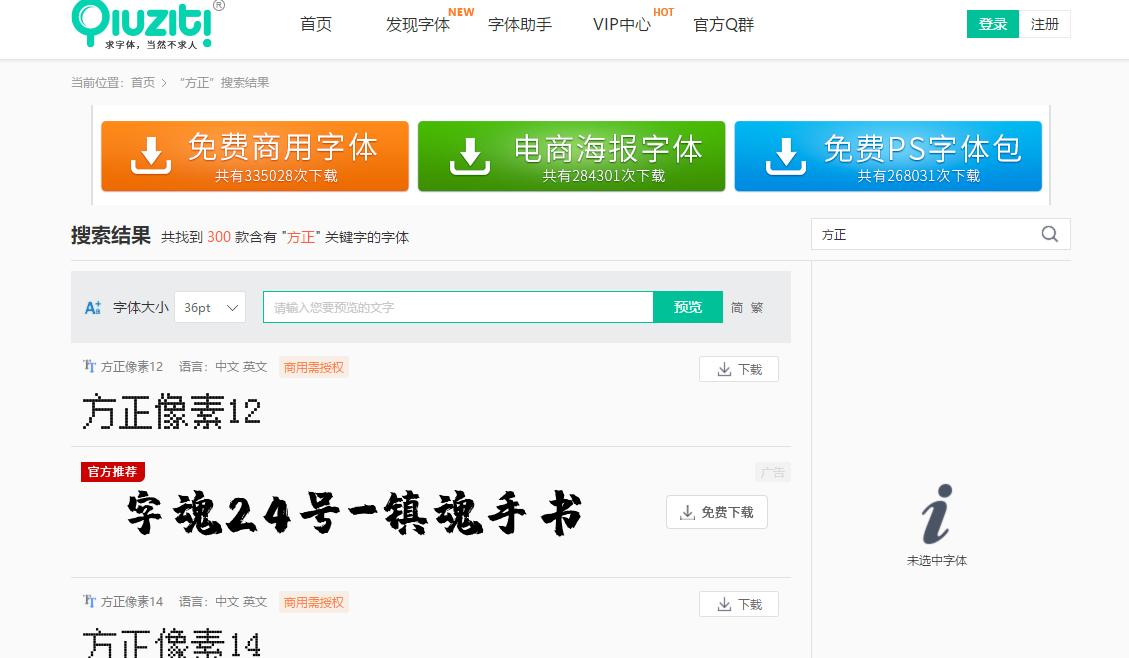Click the Tt icon beside 方正像素12
1129x658 pixels.
point(89,366)
